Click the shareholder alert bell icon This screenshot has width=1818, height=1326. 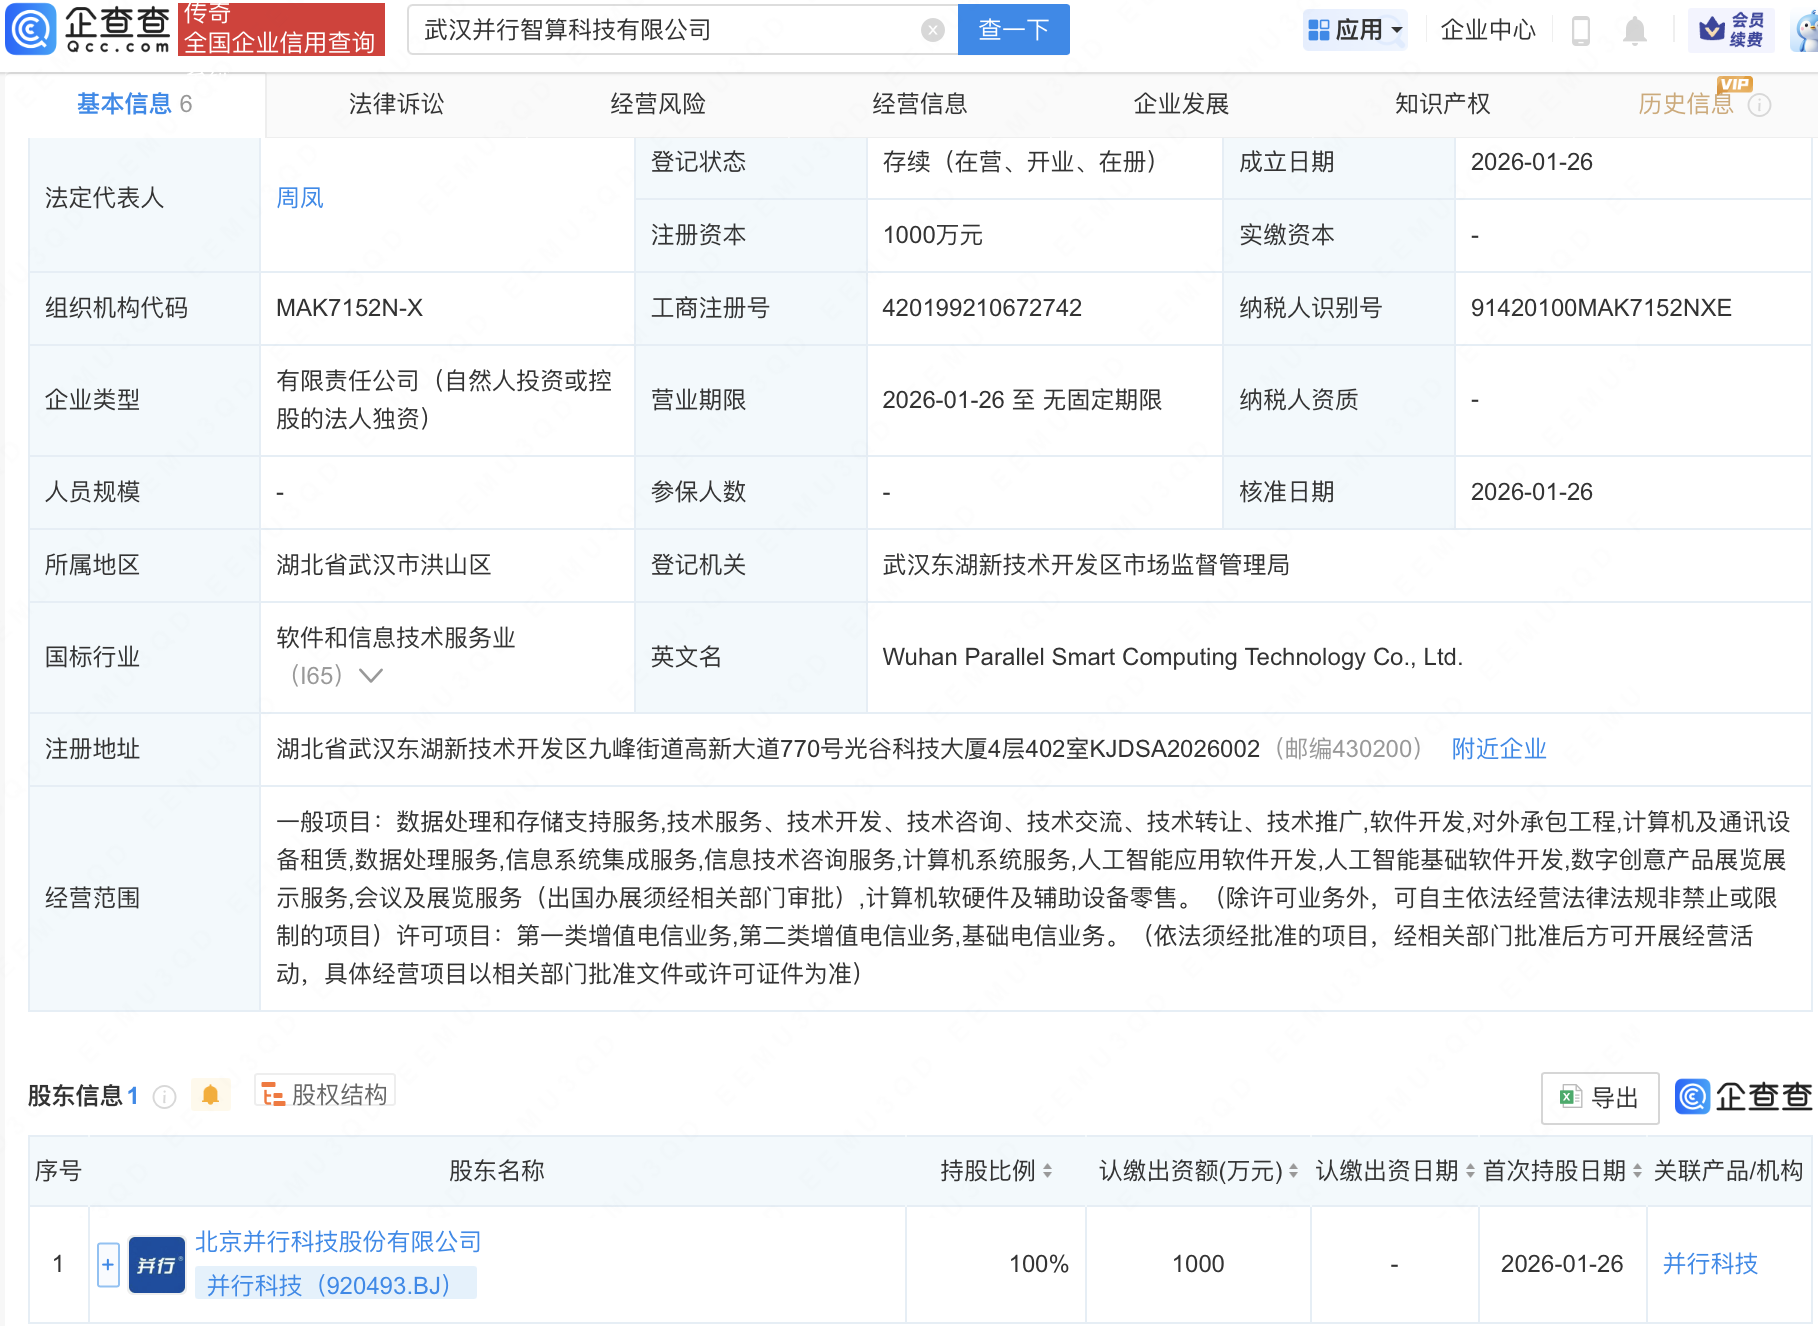click(210, 1095)
